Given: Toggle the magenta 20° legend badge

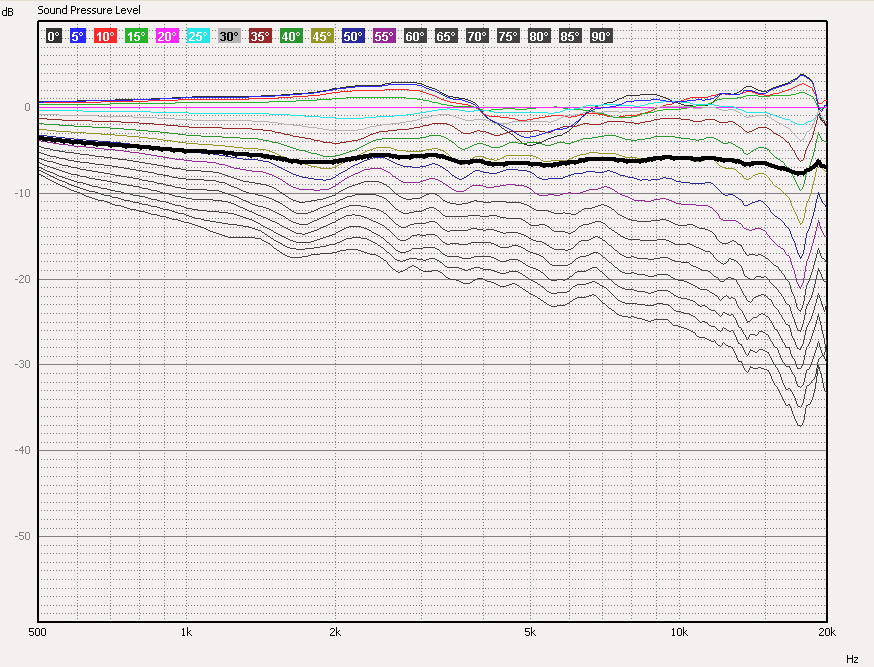Looking at the screenshot, I should (167, 37).
